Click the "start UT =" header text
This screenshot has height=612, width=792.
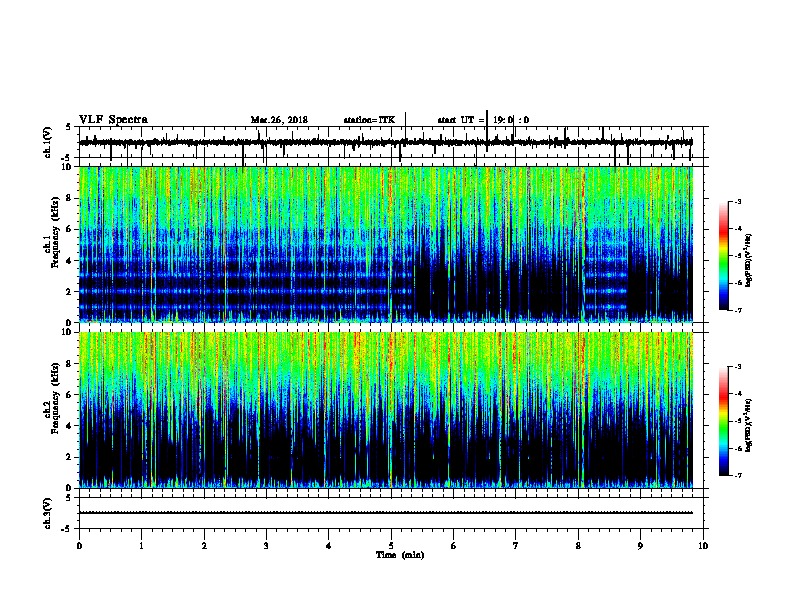[x=461, y=120]
